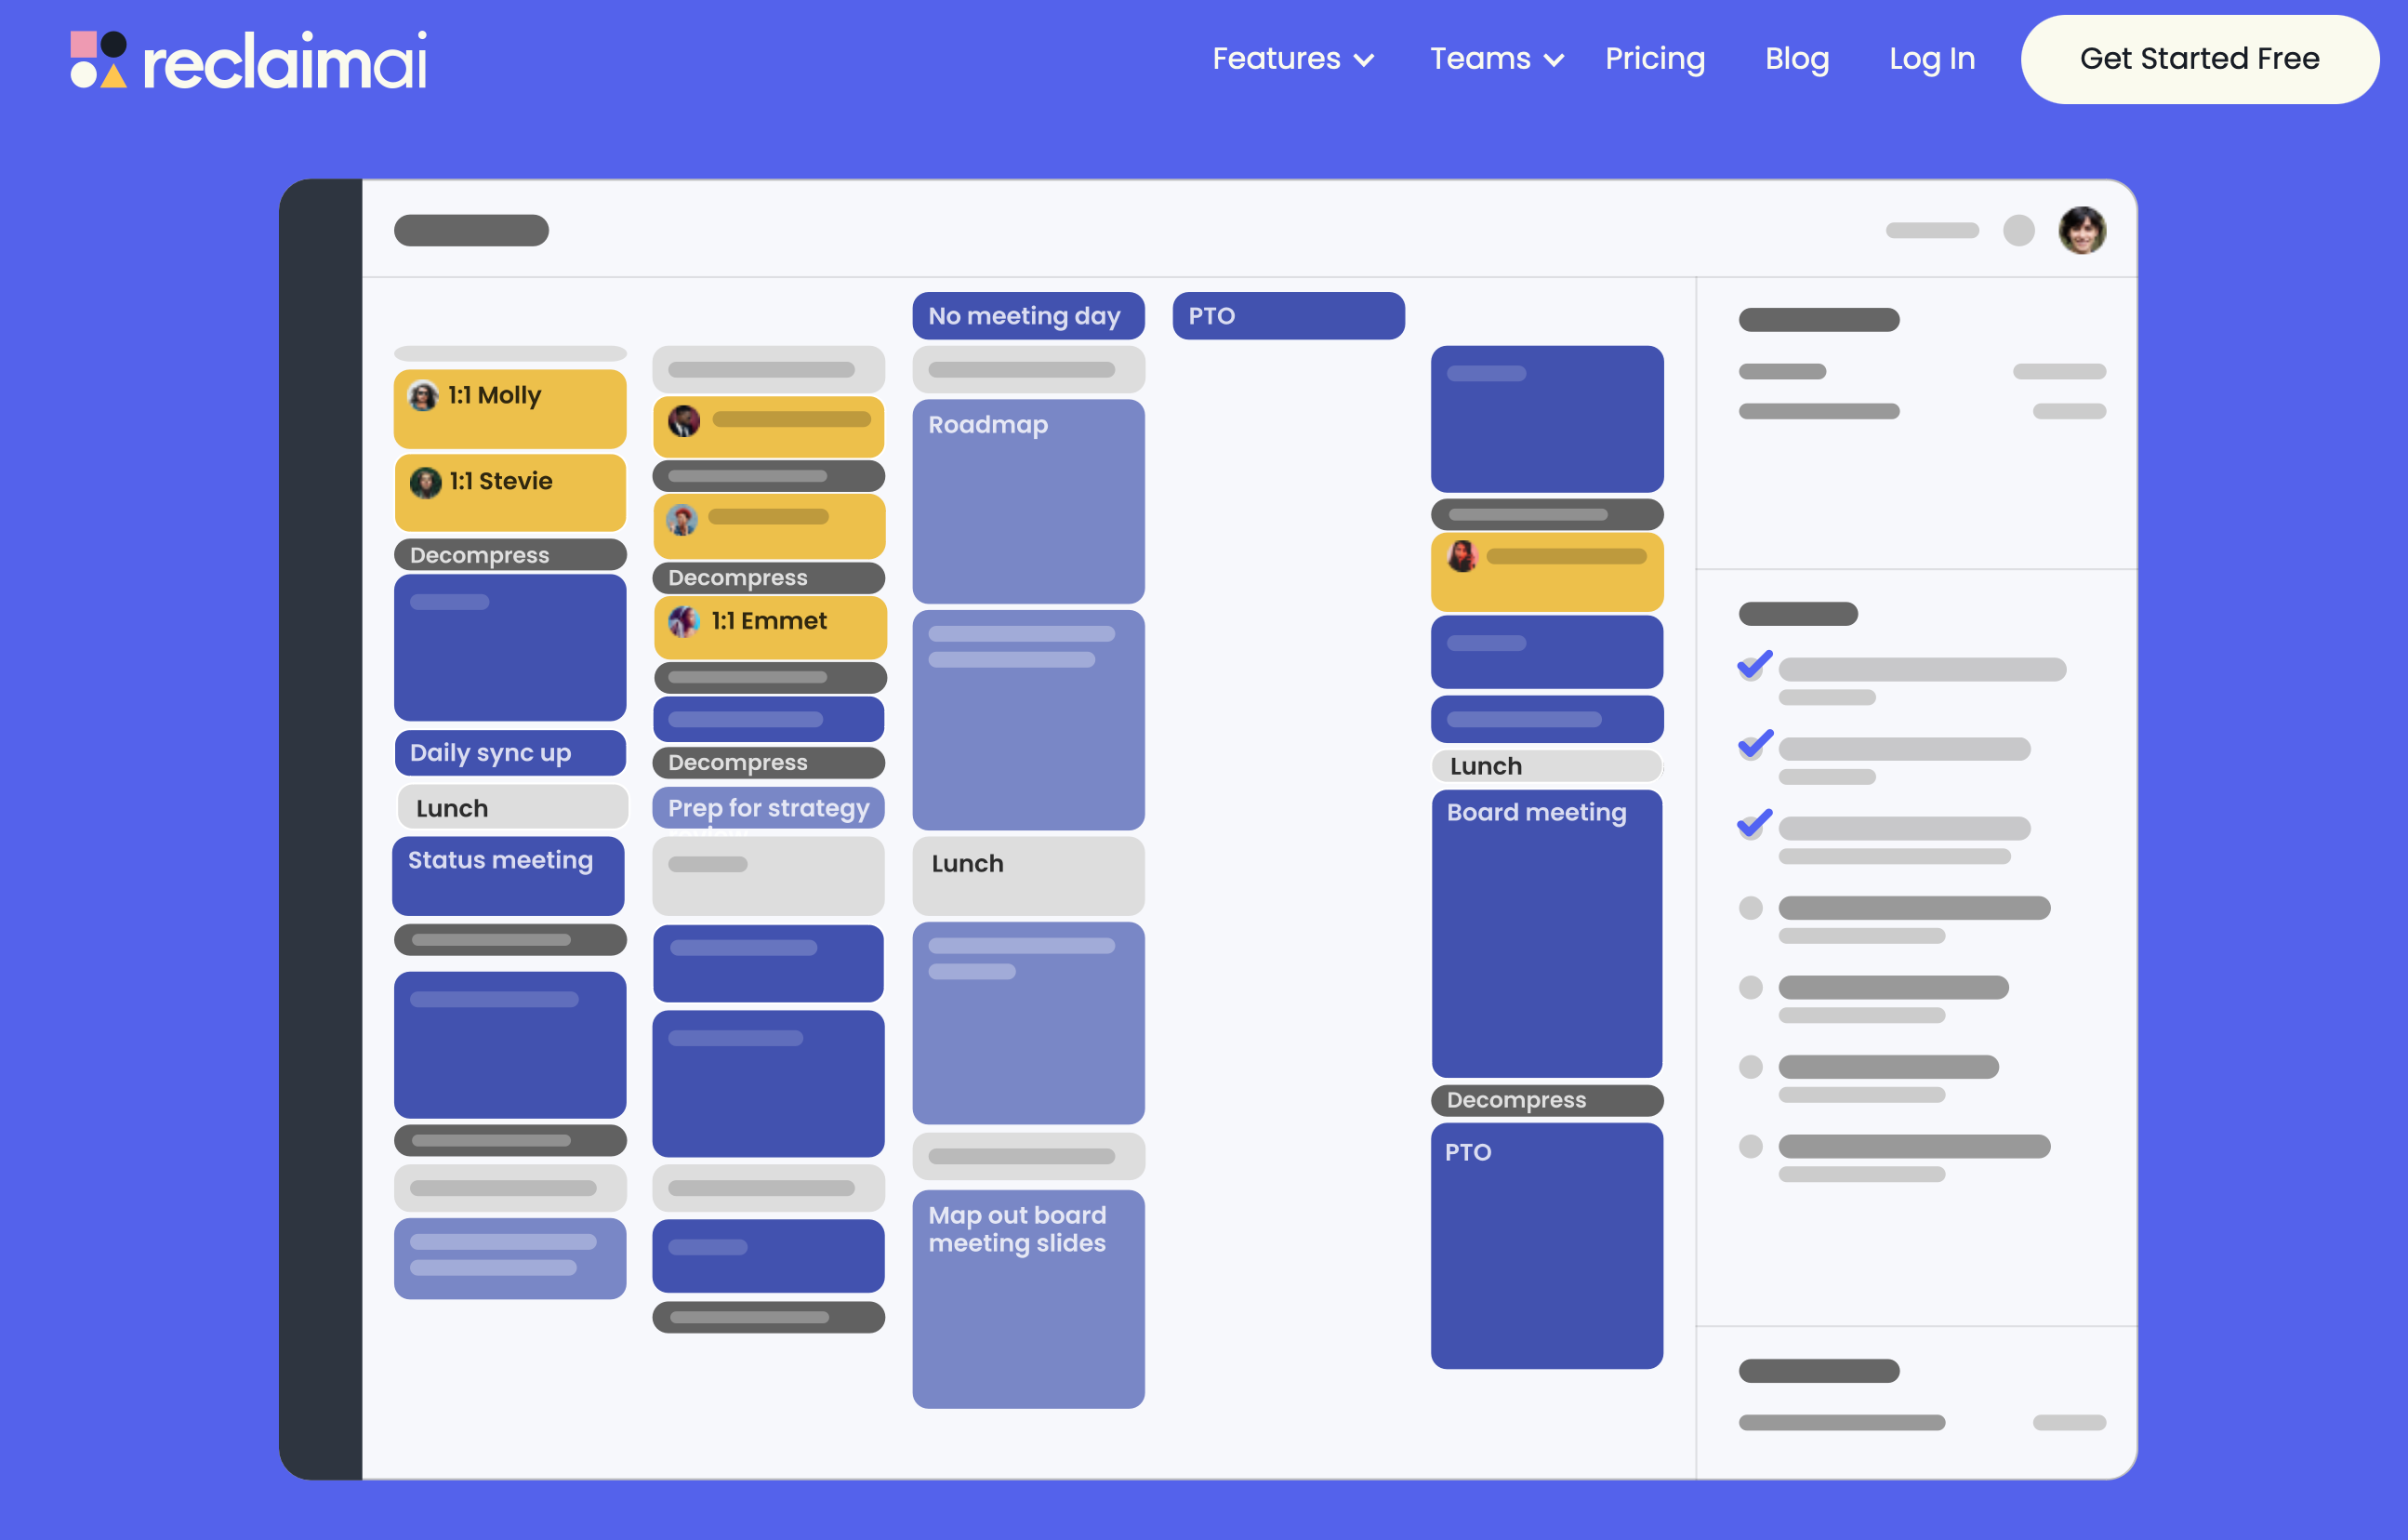Image resolution: width=2408 pixels, height=1540 pixels.
Task: Open the Features dropdown menu
Action: [x=1291, y=58]
